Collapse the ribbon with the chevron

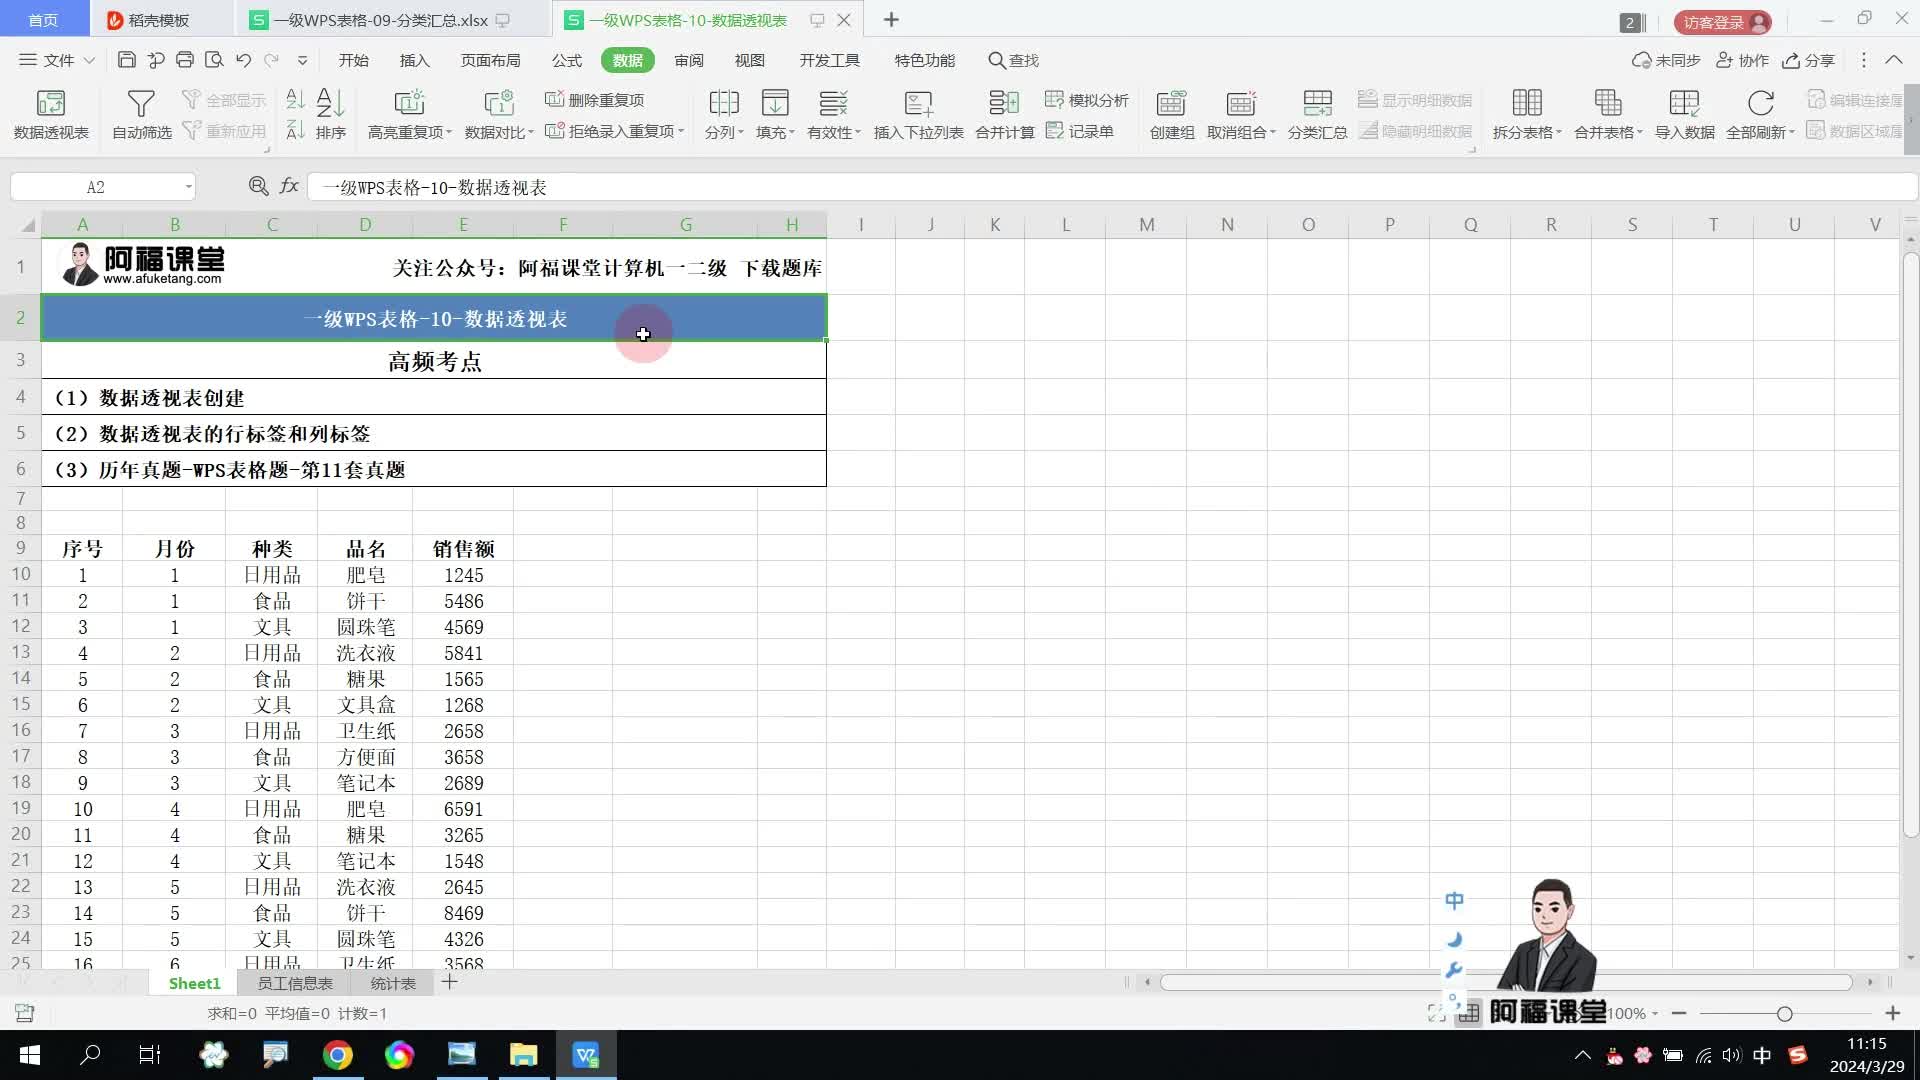click(x=1894, y=60)
